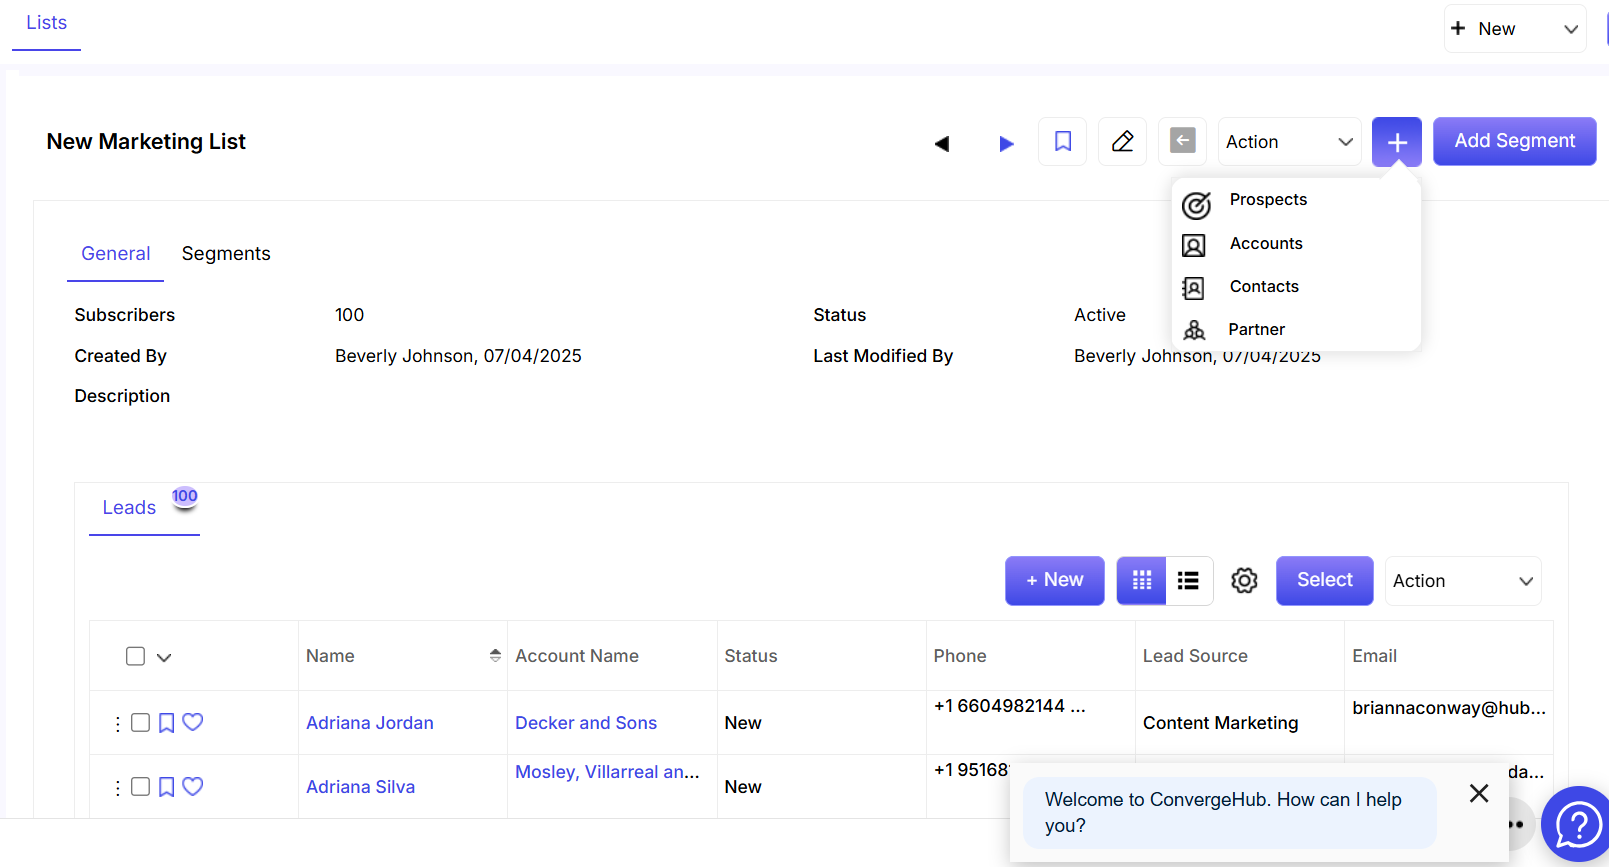Click the New Marketing List title
This screenshot has height=867, width=1609.
click(146, 141)
